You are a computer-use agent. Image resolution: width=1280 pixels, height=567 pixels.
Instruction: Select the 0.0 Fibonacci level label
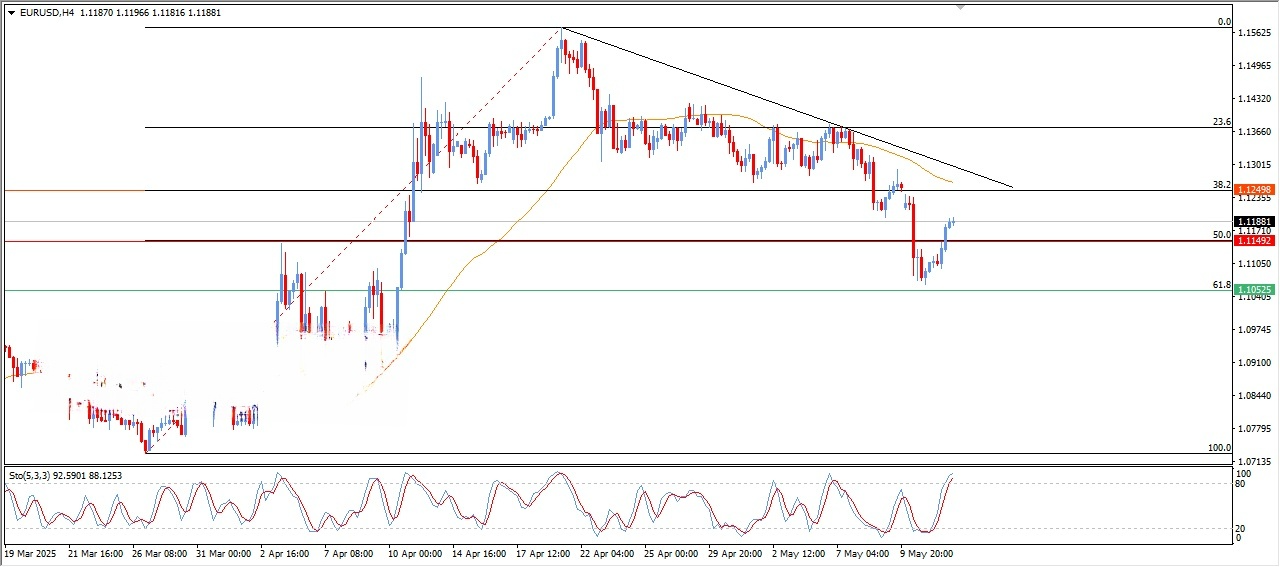point(1224,22)
